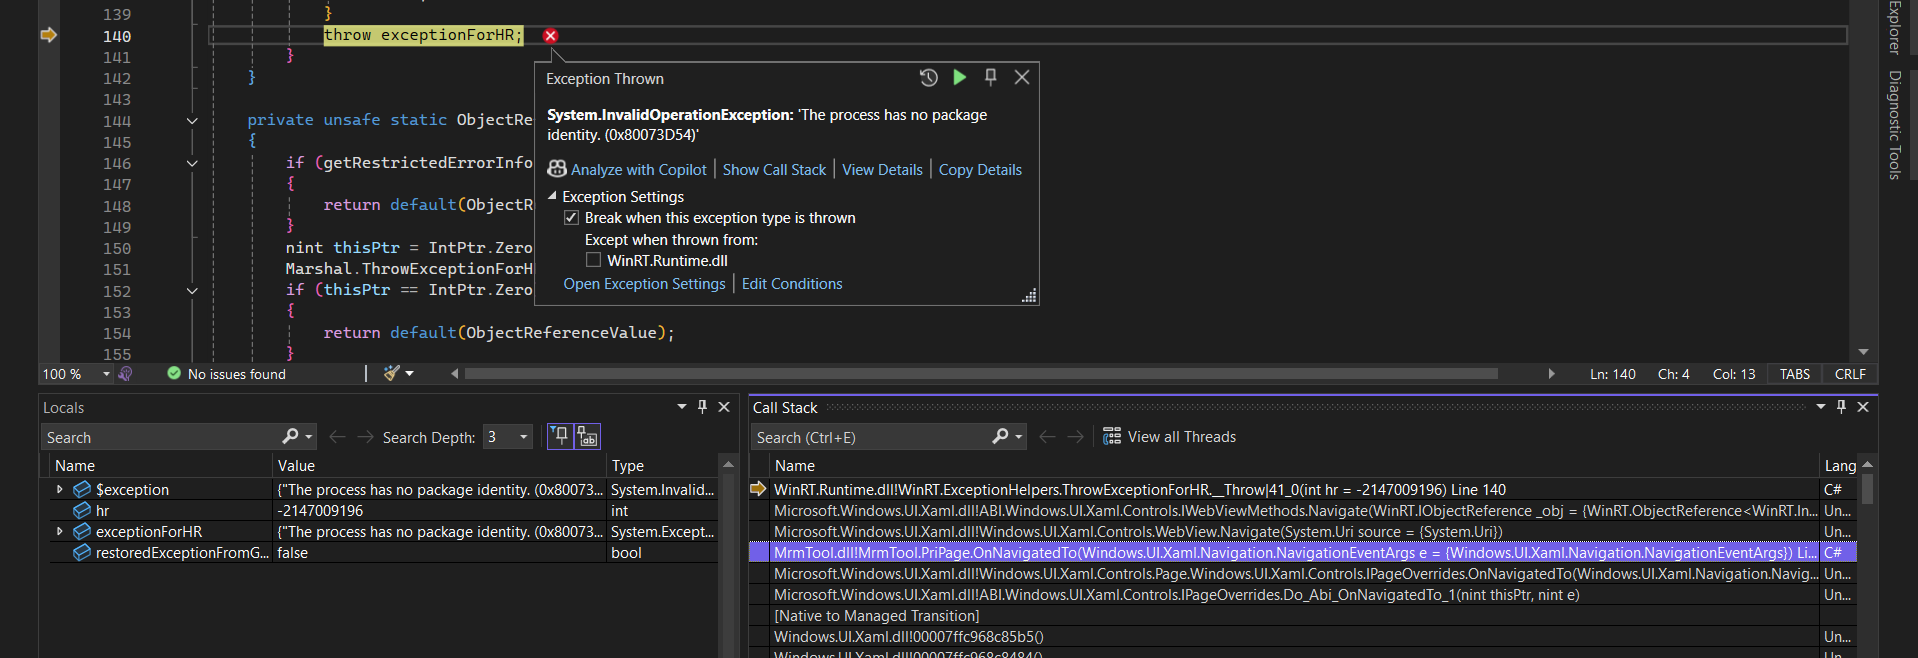Click the Show Call Stack link
1918x658 pixels.
coord(774,170)
